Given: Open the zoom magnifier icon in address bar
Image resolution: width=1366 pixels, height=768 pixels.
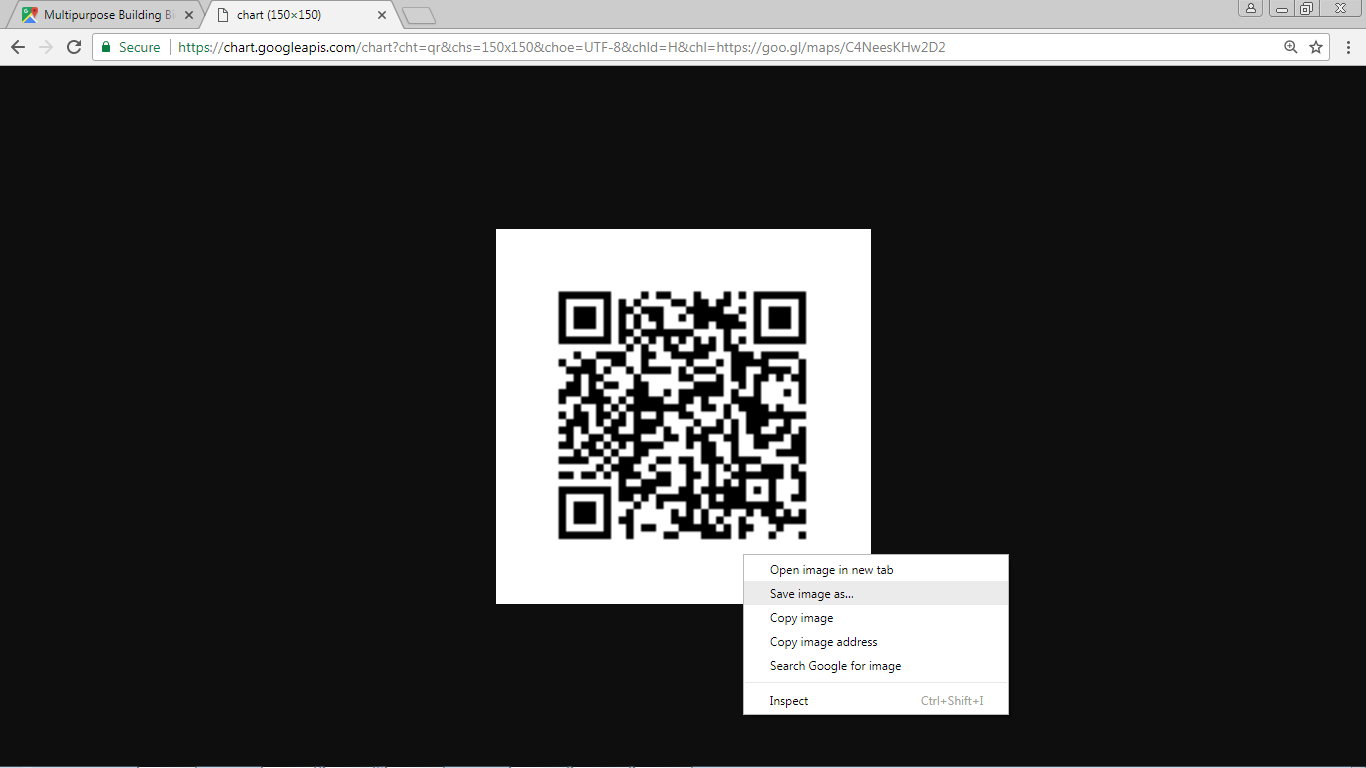Looking at the screenshot, I should click(1291, 47).
